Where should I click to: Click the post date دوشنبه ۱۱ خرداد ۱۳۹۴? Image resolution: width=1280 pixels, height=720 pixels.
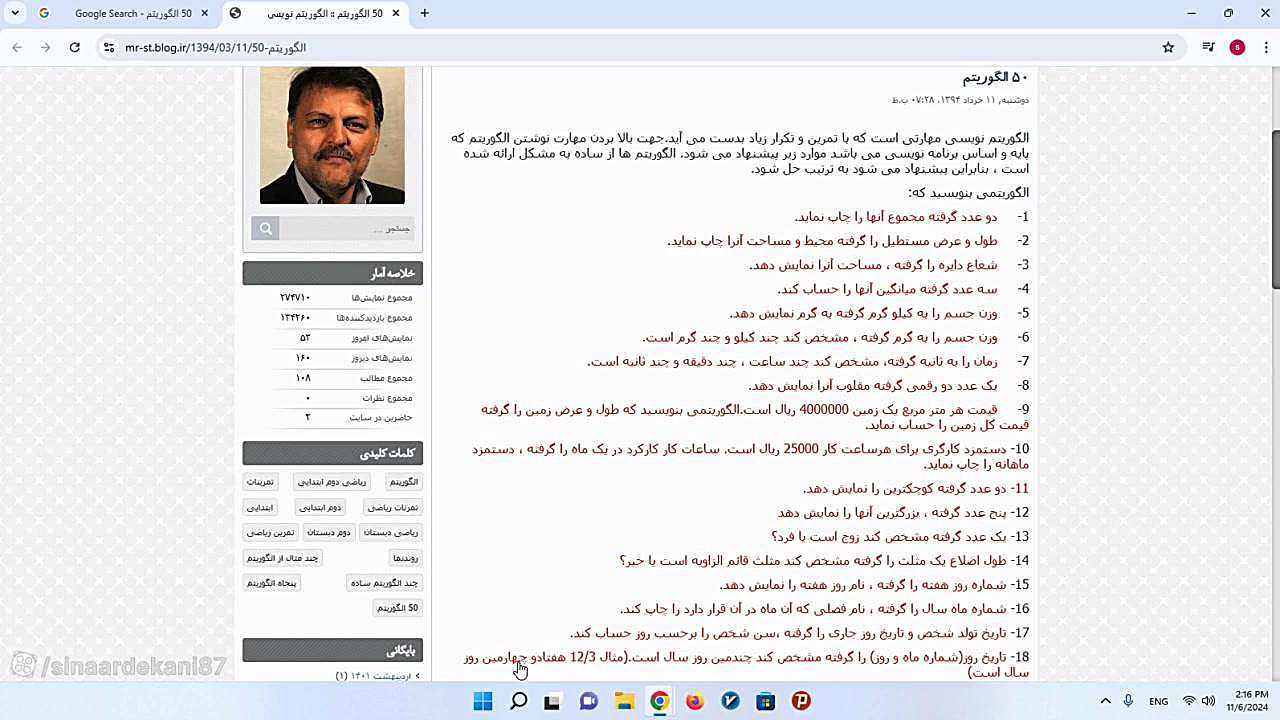click(x=960, y=100)
